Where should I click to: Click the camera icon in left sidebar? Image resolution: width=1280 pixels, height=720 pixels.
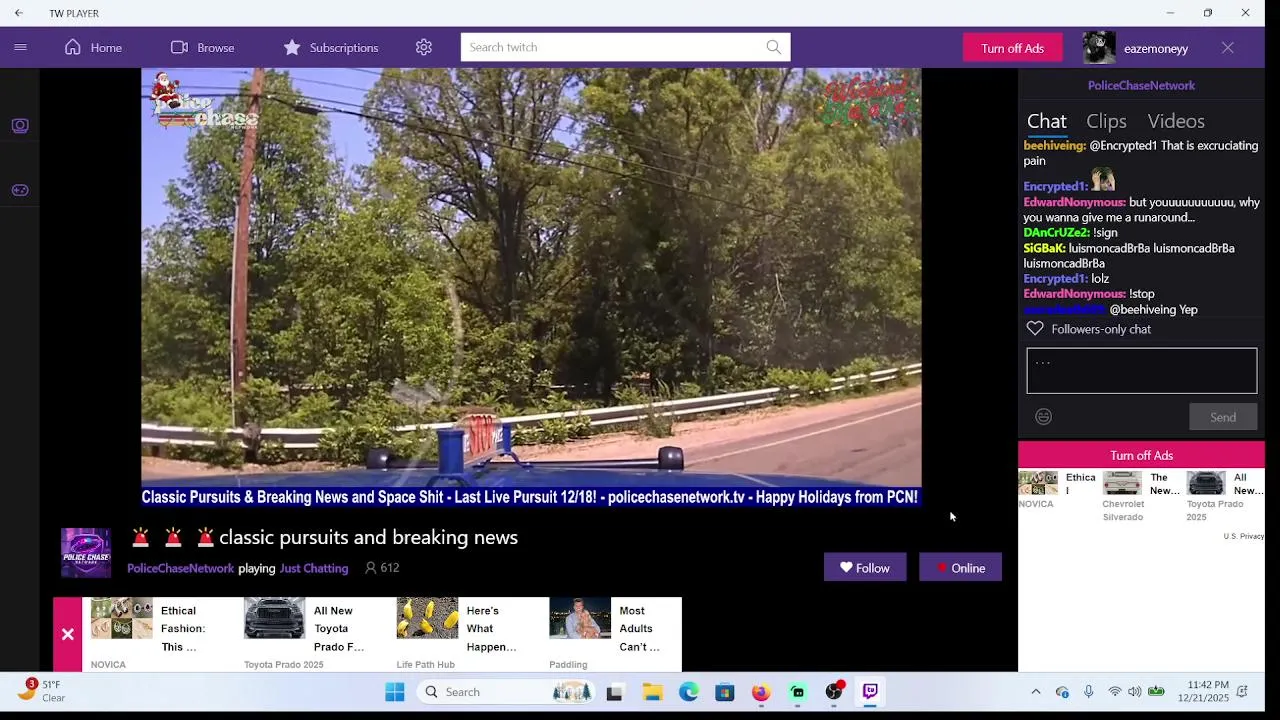20,125
